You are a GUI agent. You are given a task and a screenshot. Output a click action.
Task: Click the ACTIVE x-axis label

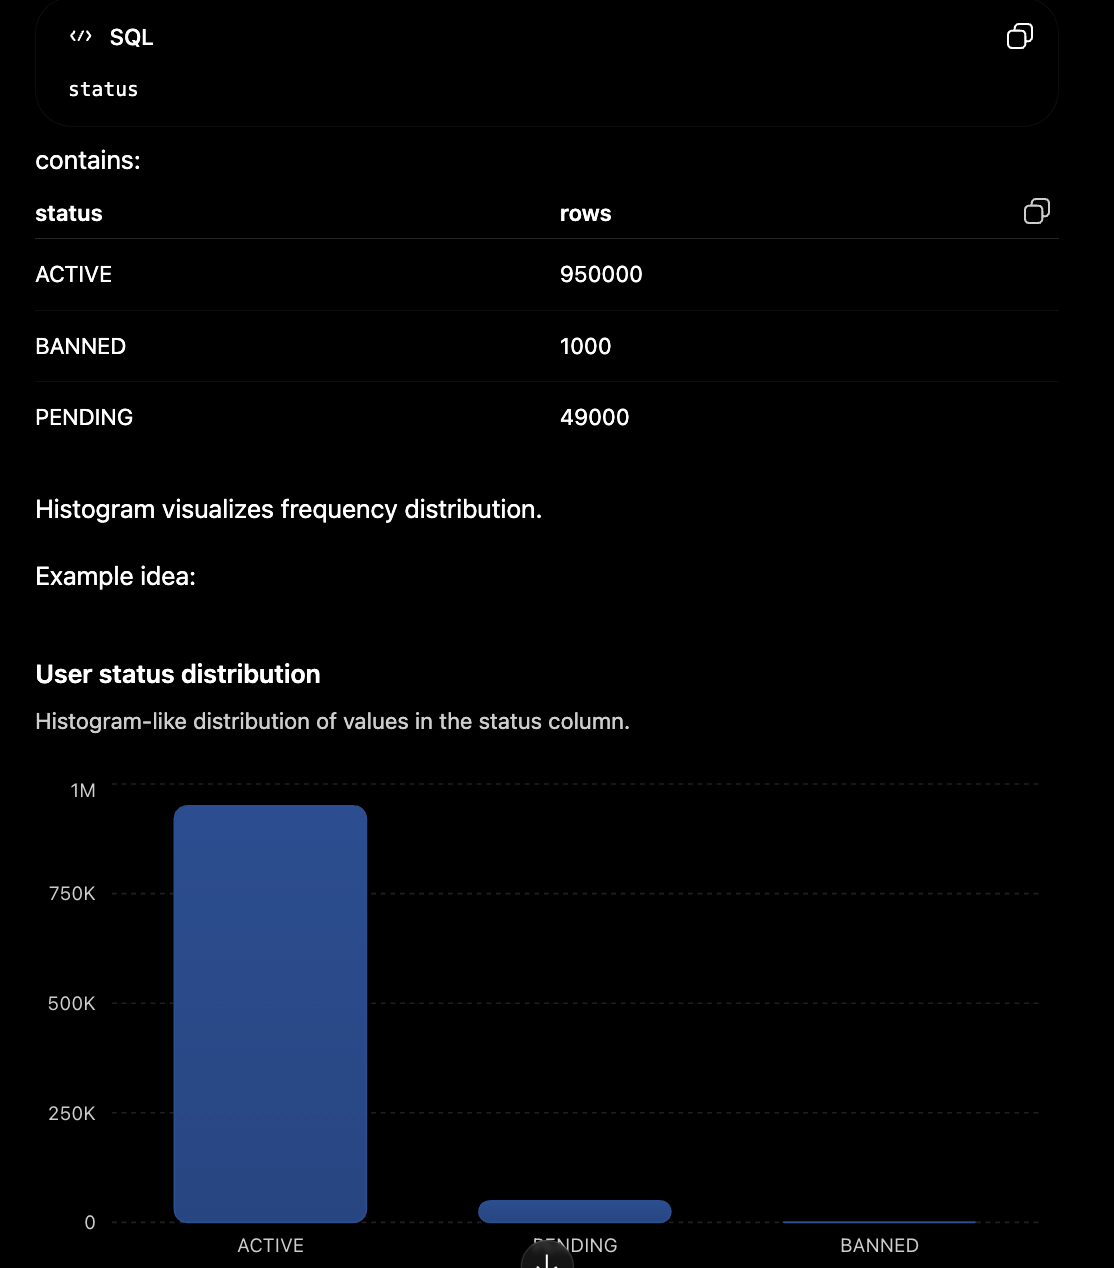click(x=270, y=1245)
